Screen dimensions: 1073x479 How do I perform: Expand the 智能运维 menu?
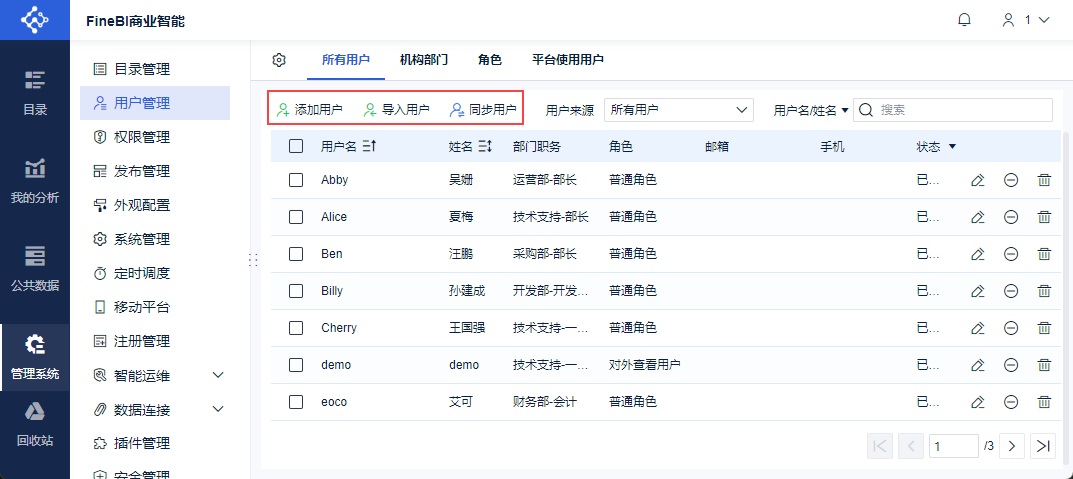[x=219, y=375]
